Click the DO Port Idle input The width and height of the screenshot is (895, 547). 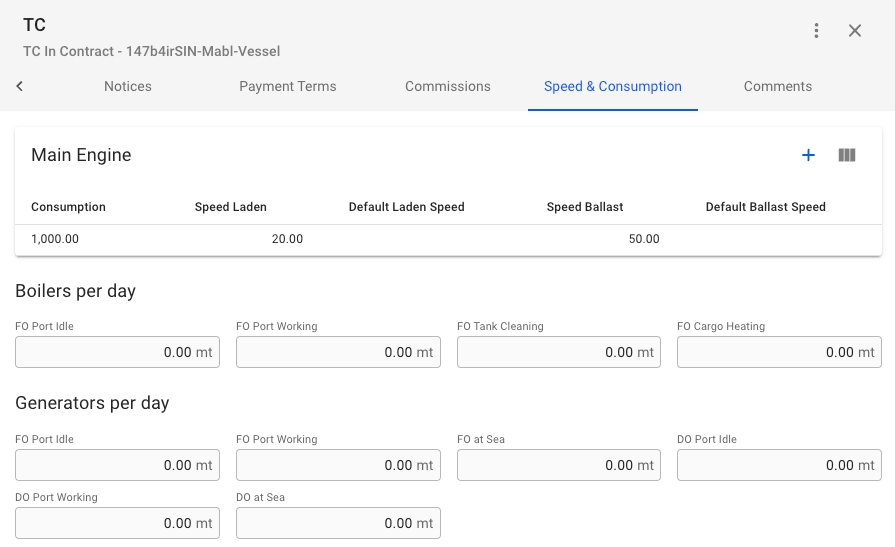779,465
